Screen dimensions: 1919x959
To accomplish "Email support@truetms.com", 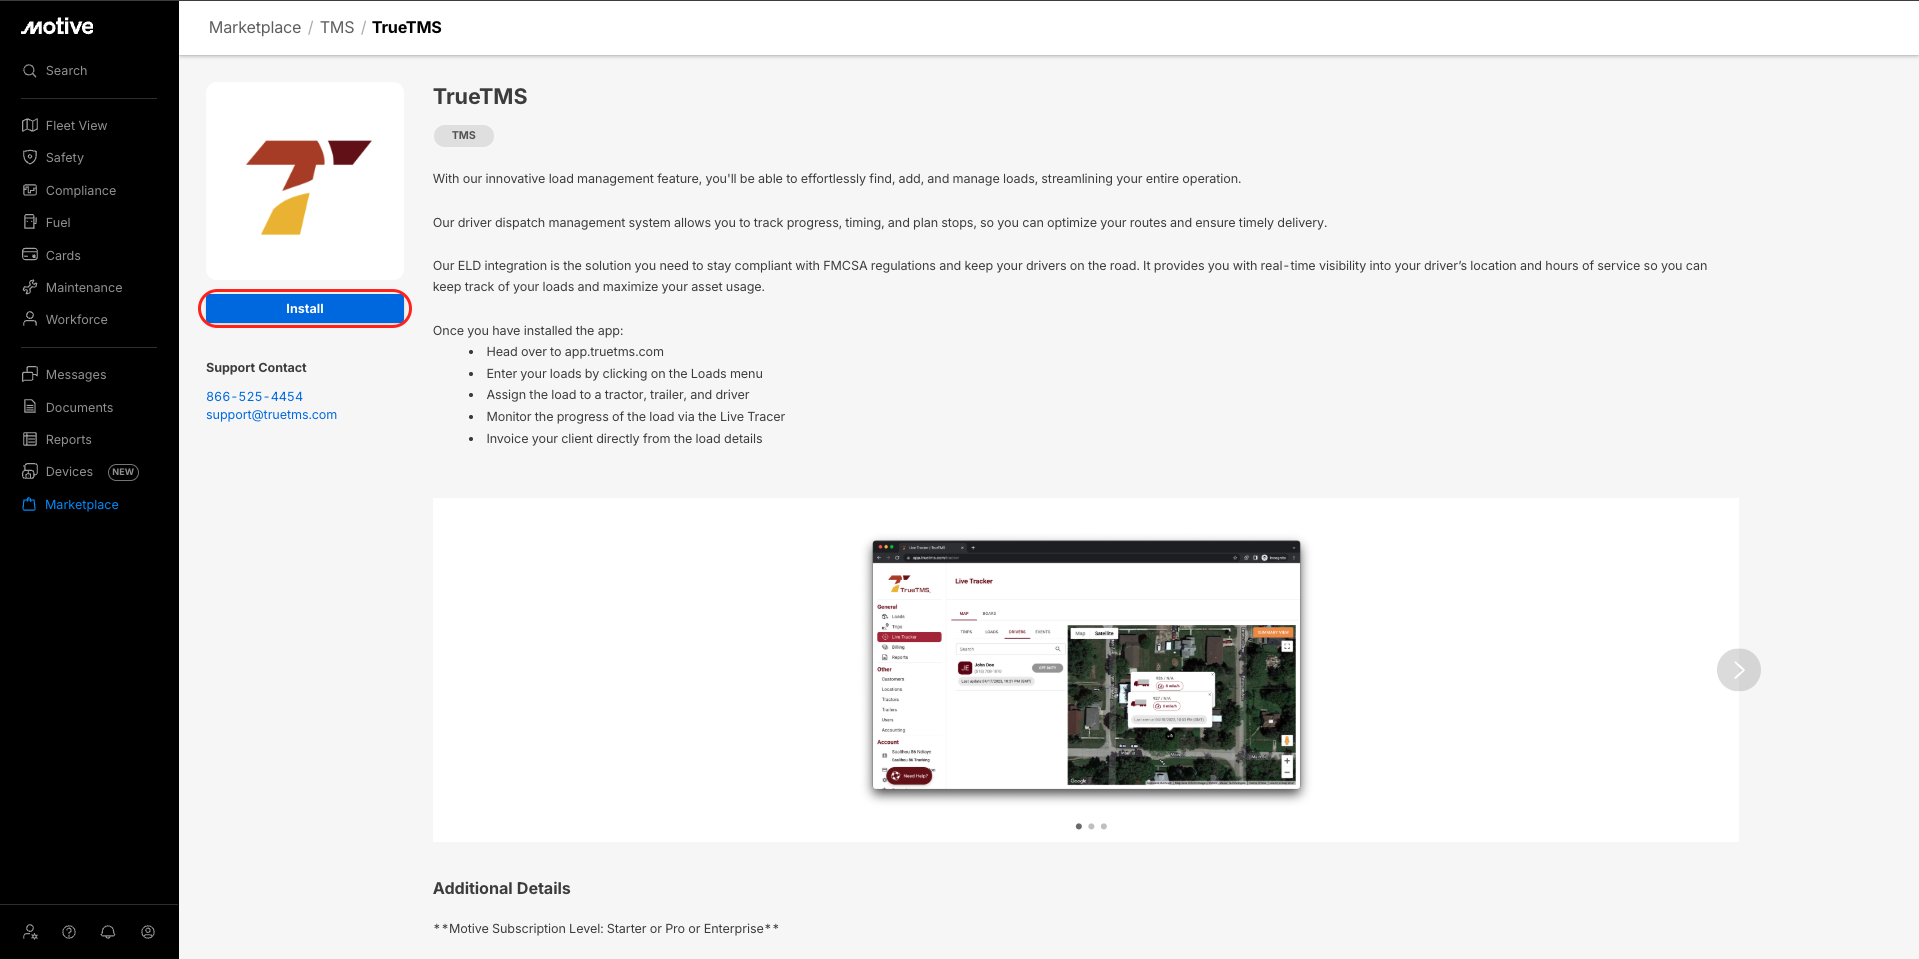I will click(x=271, y=415).
